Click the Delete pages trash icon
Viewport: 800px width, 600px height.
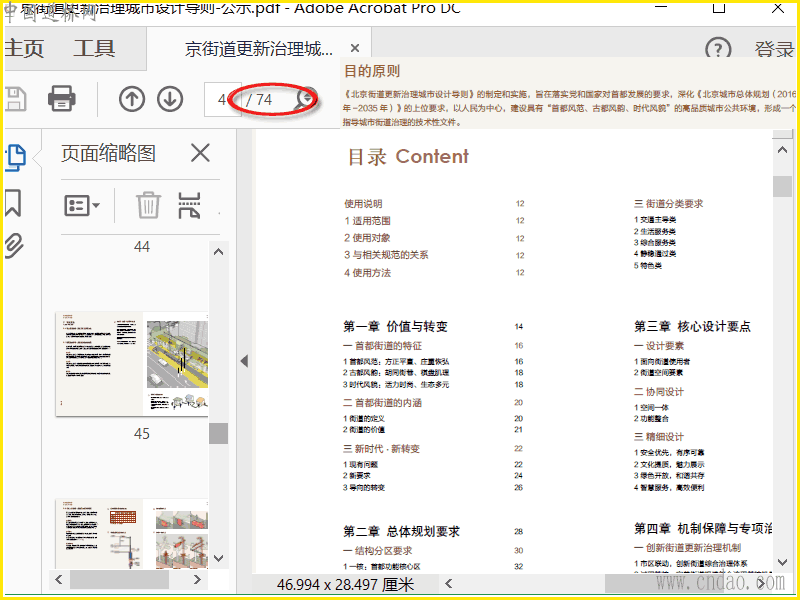(x=148, y=205)
